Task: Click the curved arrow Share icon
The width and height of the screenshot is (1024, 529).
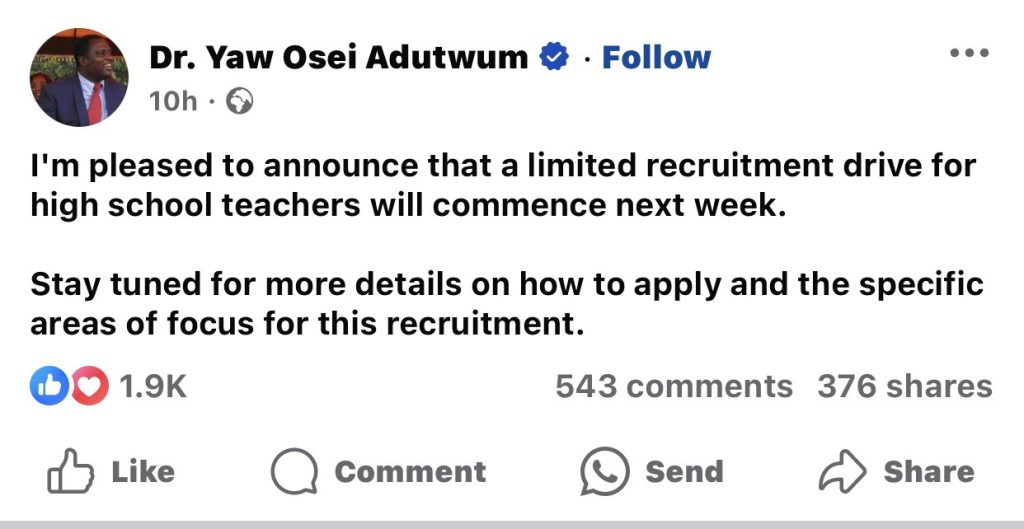Action: [843, 472]
